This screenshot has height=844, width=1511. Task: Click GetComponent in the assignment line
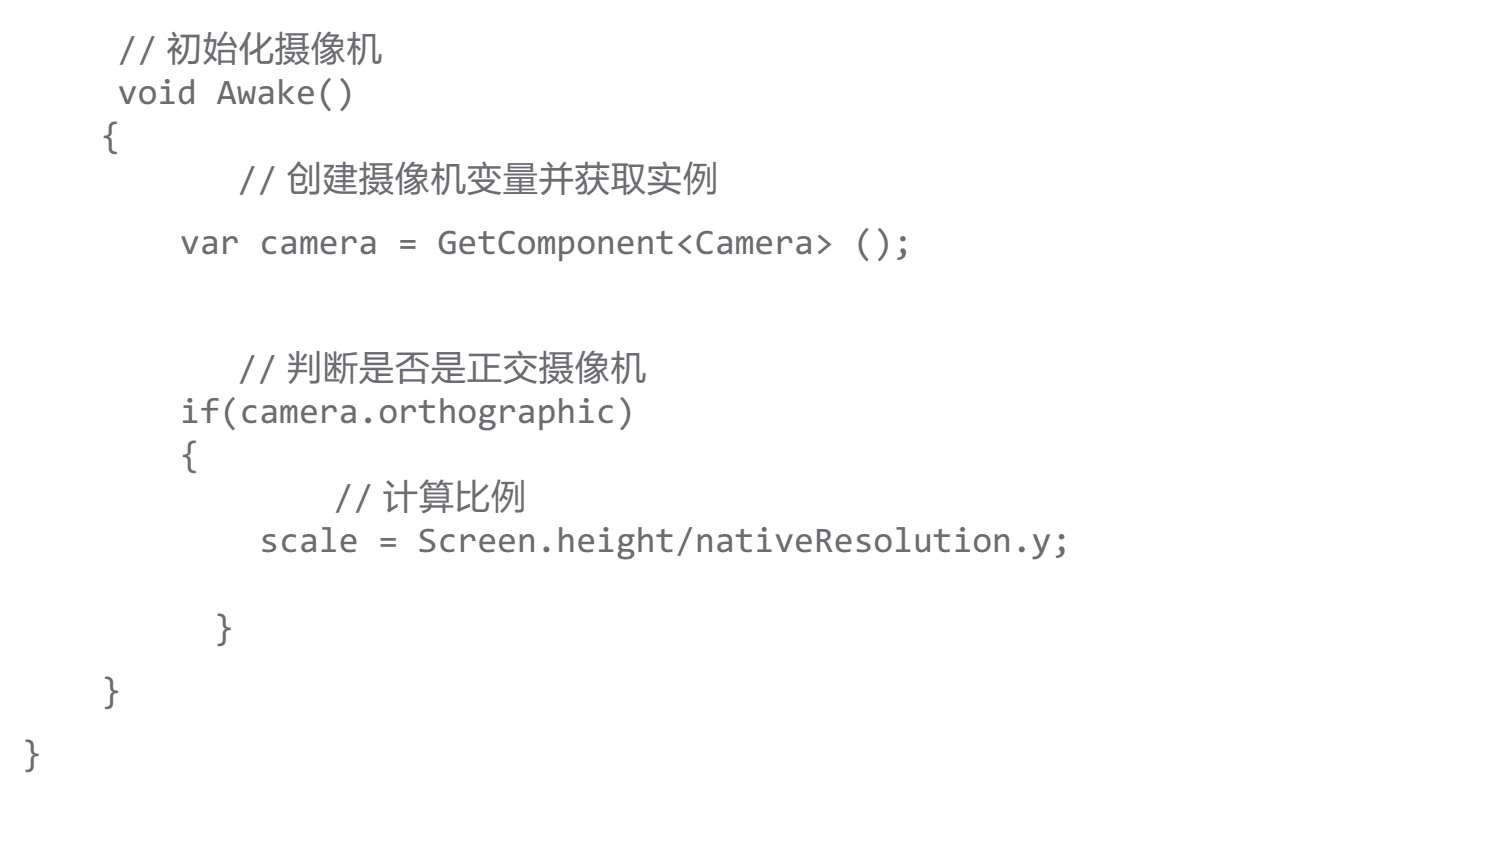click(556, 242)
